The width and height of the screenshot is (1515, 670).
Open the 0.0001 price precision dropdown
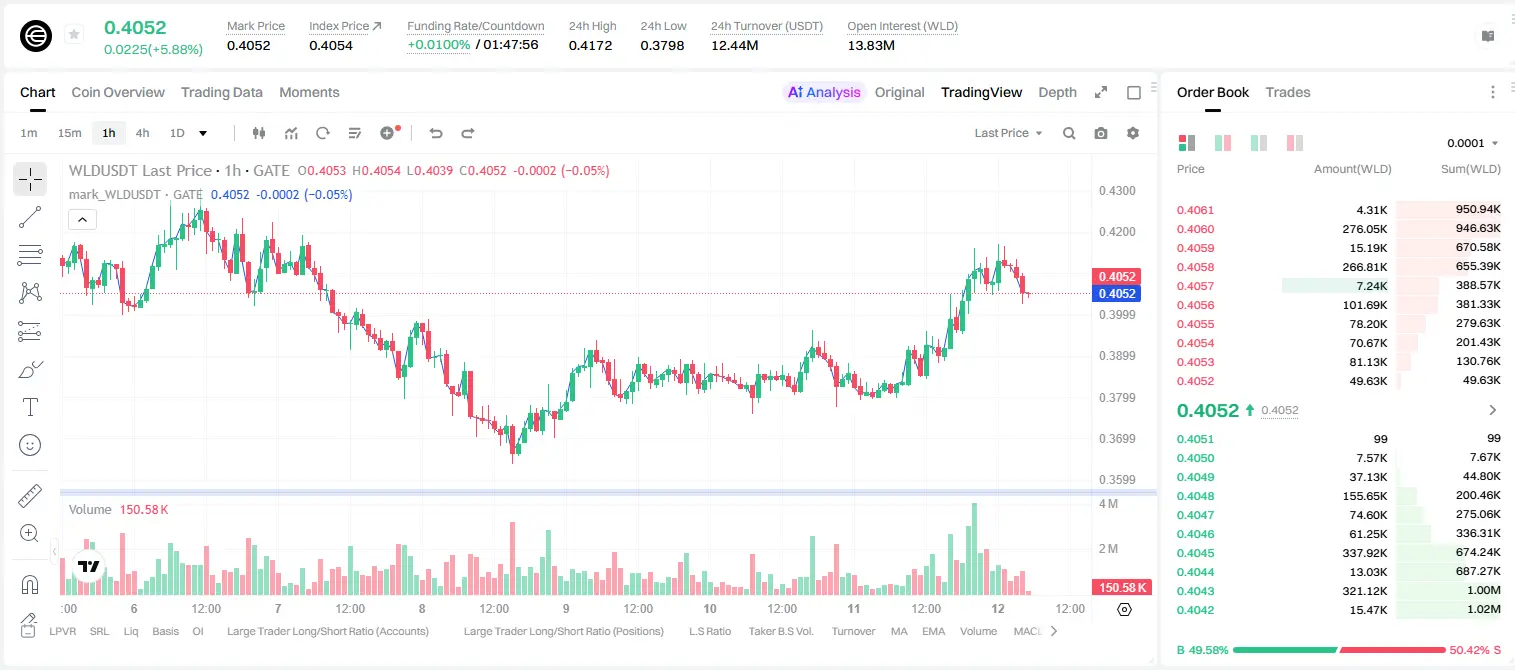(x=1472, y=143)
